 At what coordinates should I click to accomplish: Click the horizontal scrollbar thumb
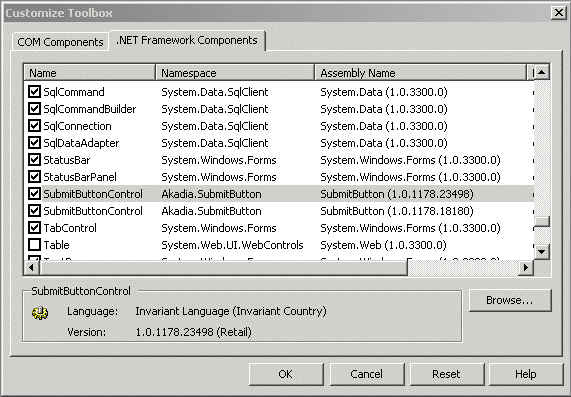point(223,267)
